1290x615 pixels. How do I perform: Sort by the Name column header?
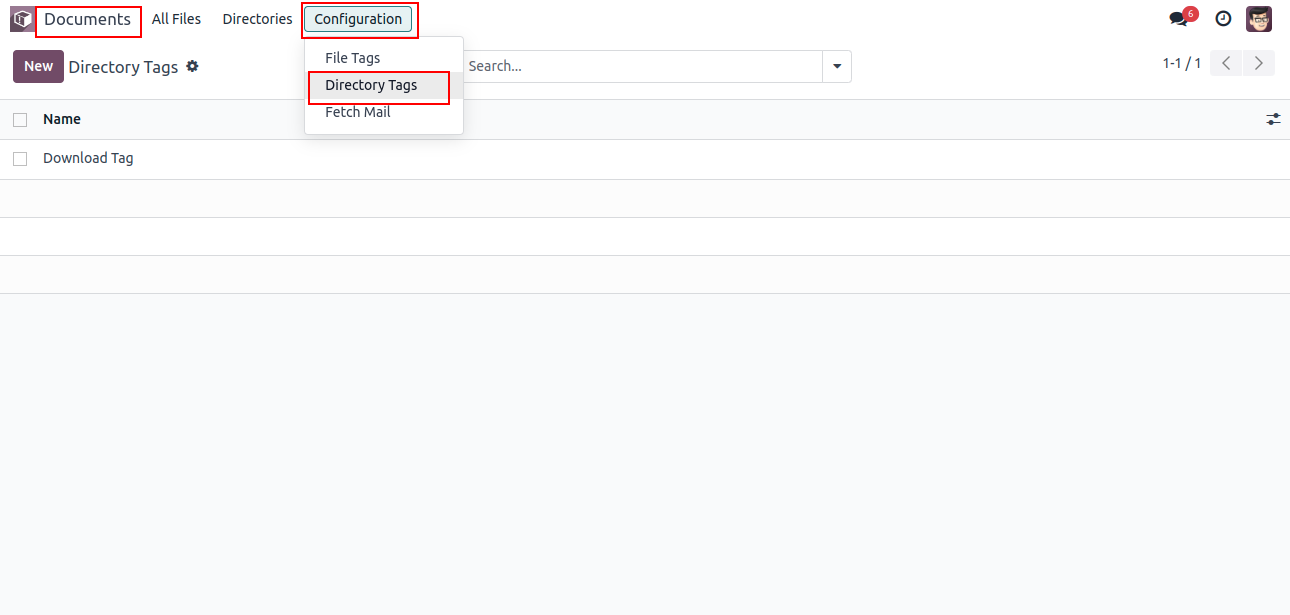pyautogui.click(x=62, y=119)
